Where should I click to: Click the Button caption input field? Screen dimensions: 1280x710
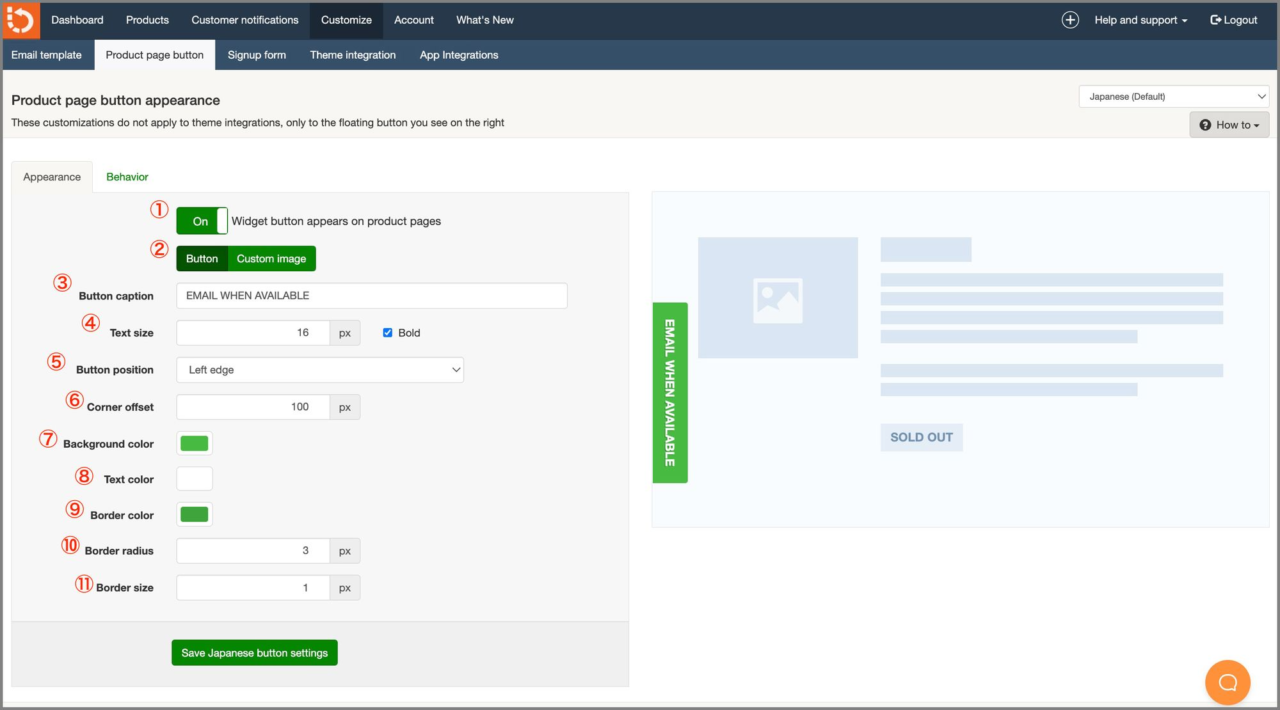pos(372,296)
